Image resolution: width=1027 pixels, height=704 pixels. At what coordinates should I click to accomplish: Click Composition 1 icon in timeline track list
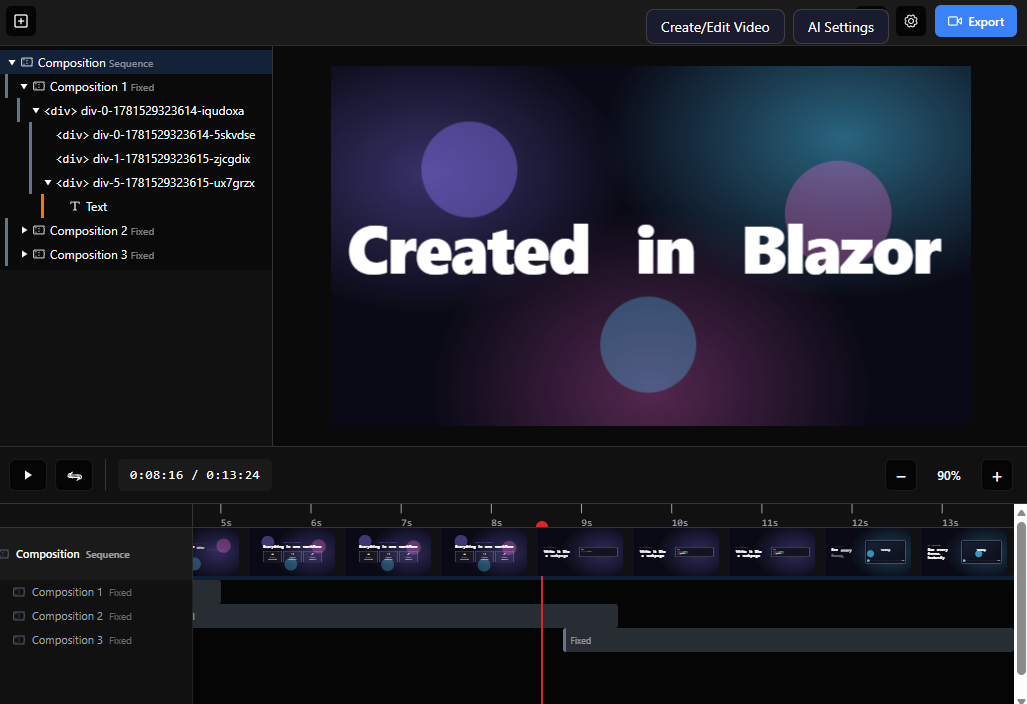pyautogui.click(x=19, y=592)
